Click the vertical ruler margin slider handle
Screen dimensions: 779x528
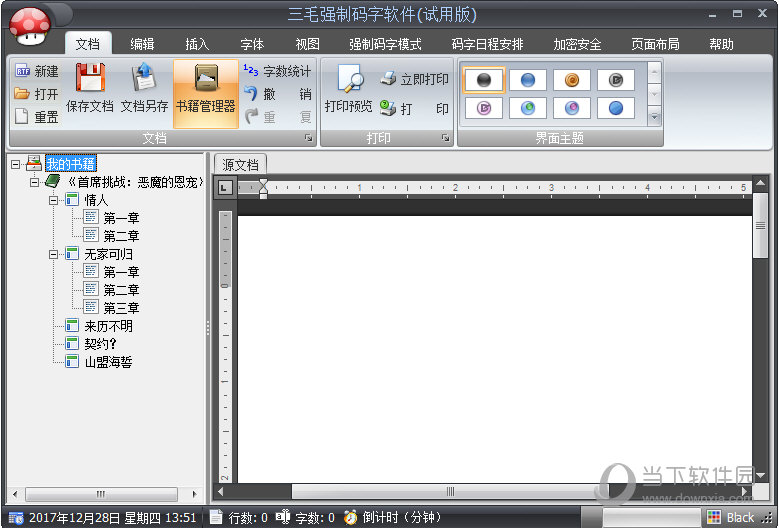pyautogui.click(x=225, y=286)
